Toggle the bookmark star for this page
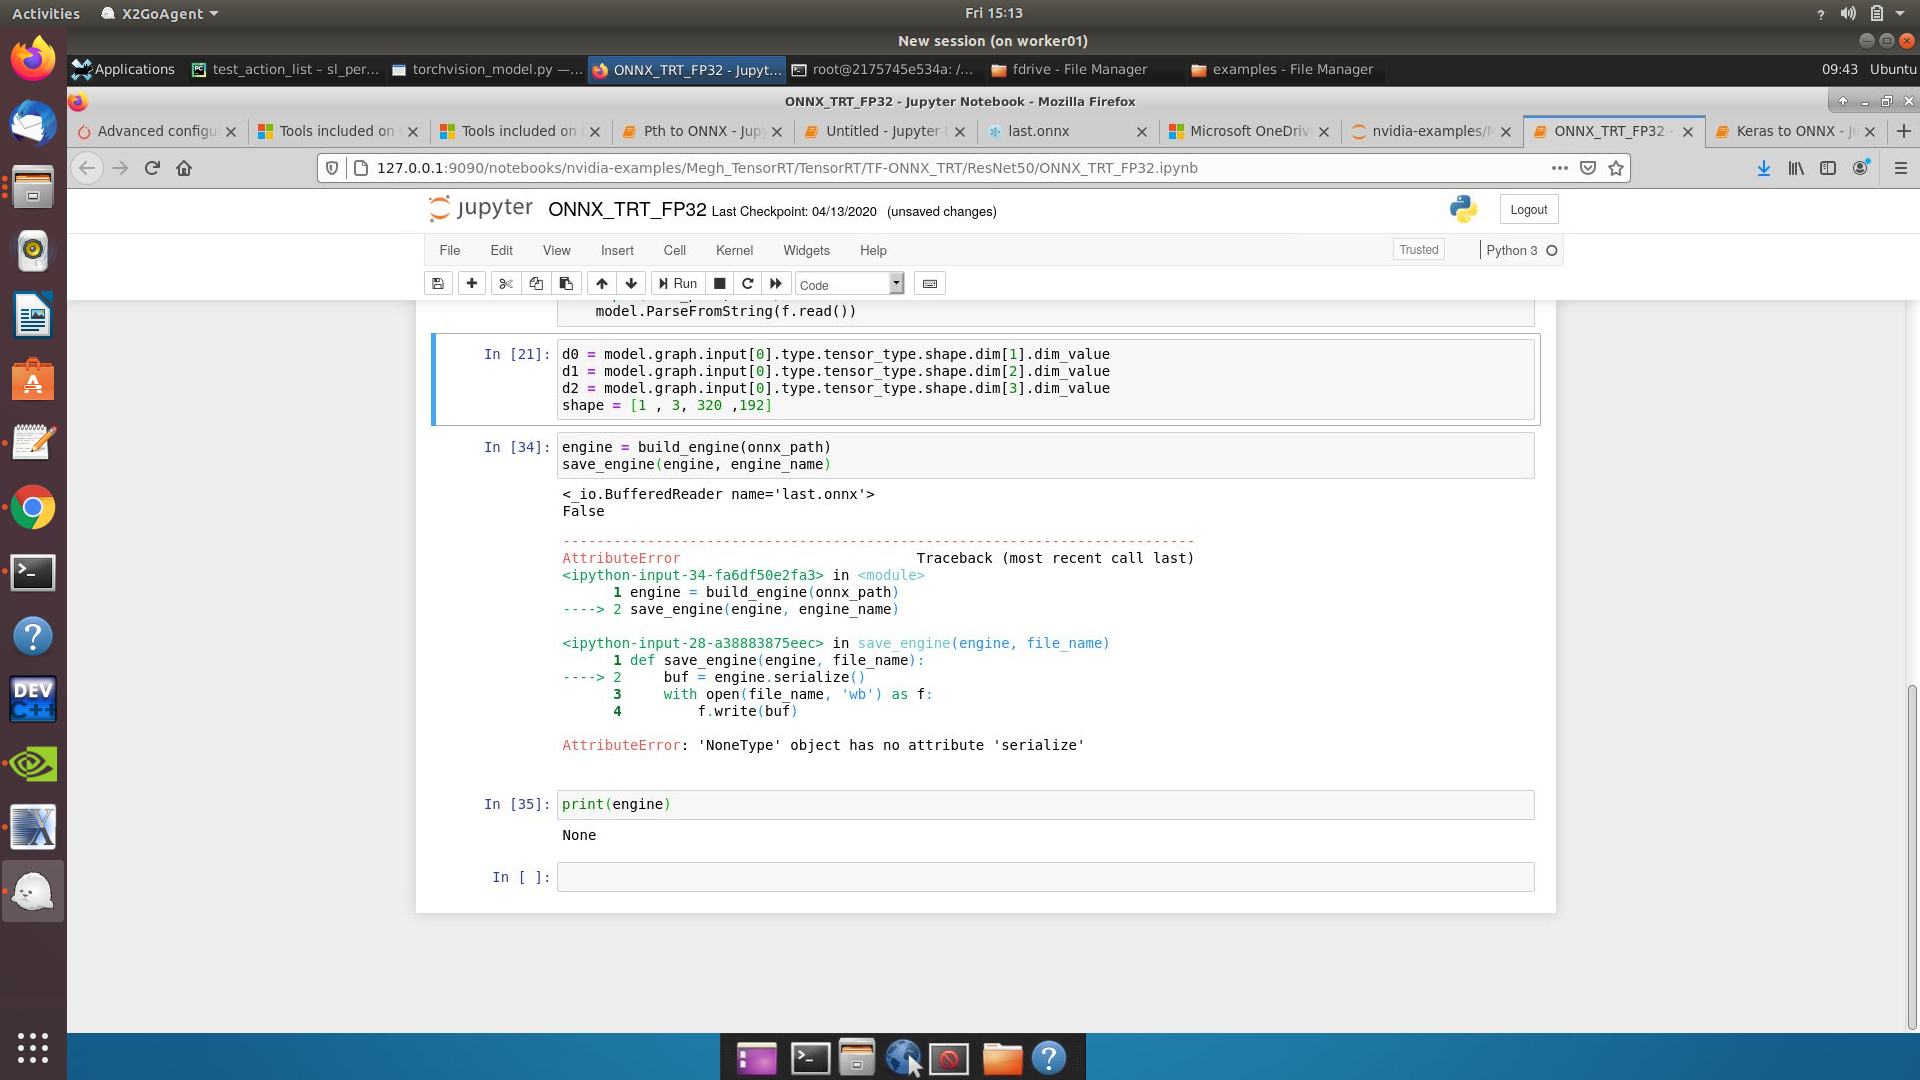The height and width of the screenshot is (1080, 1920). coord(1615,168)
